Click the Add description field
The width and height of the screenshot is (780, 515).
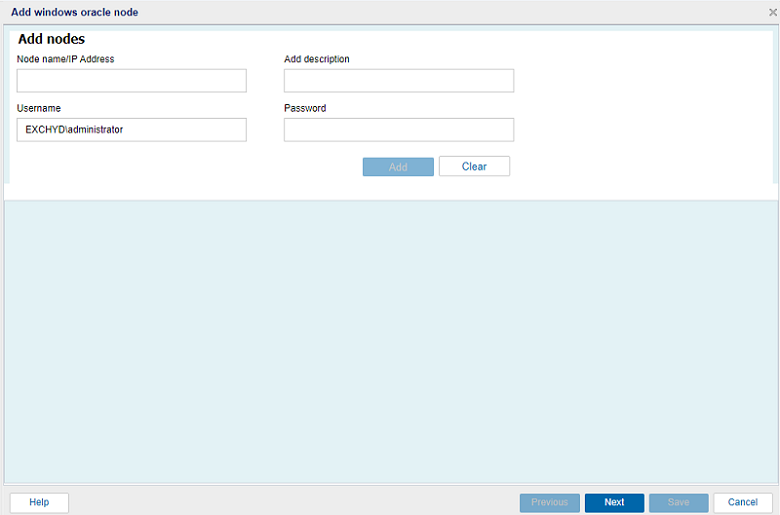(x=398, y=81)
